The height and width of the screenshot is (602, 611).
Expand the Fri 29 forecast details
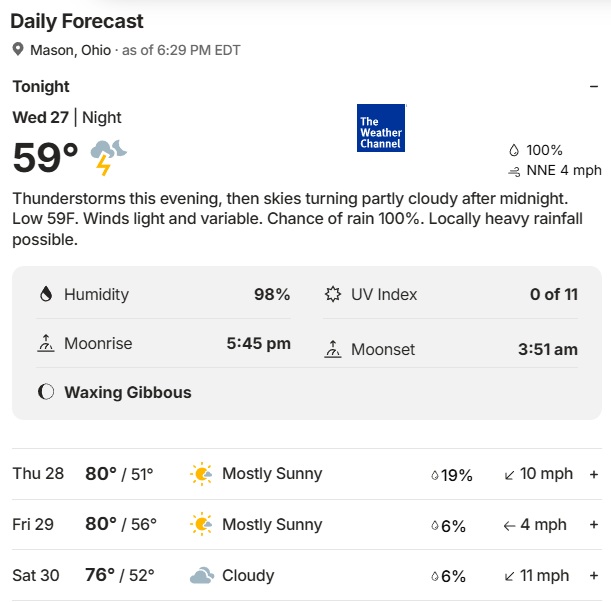(594, 524)
